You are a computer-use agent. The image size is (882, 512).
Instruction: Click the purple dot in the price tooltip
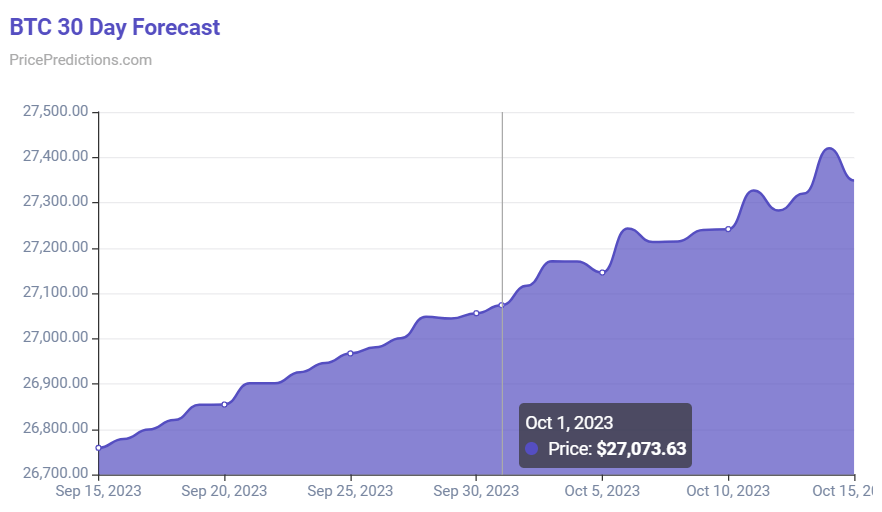[x=532, y=449]
